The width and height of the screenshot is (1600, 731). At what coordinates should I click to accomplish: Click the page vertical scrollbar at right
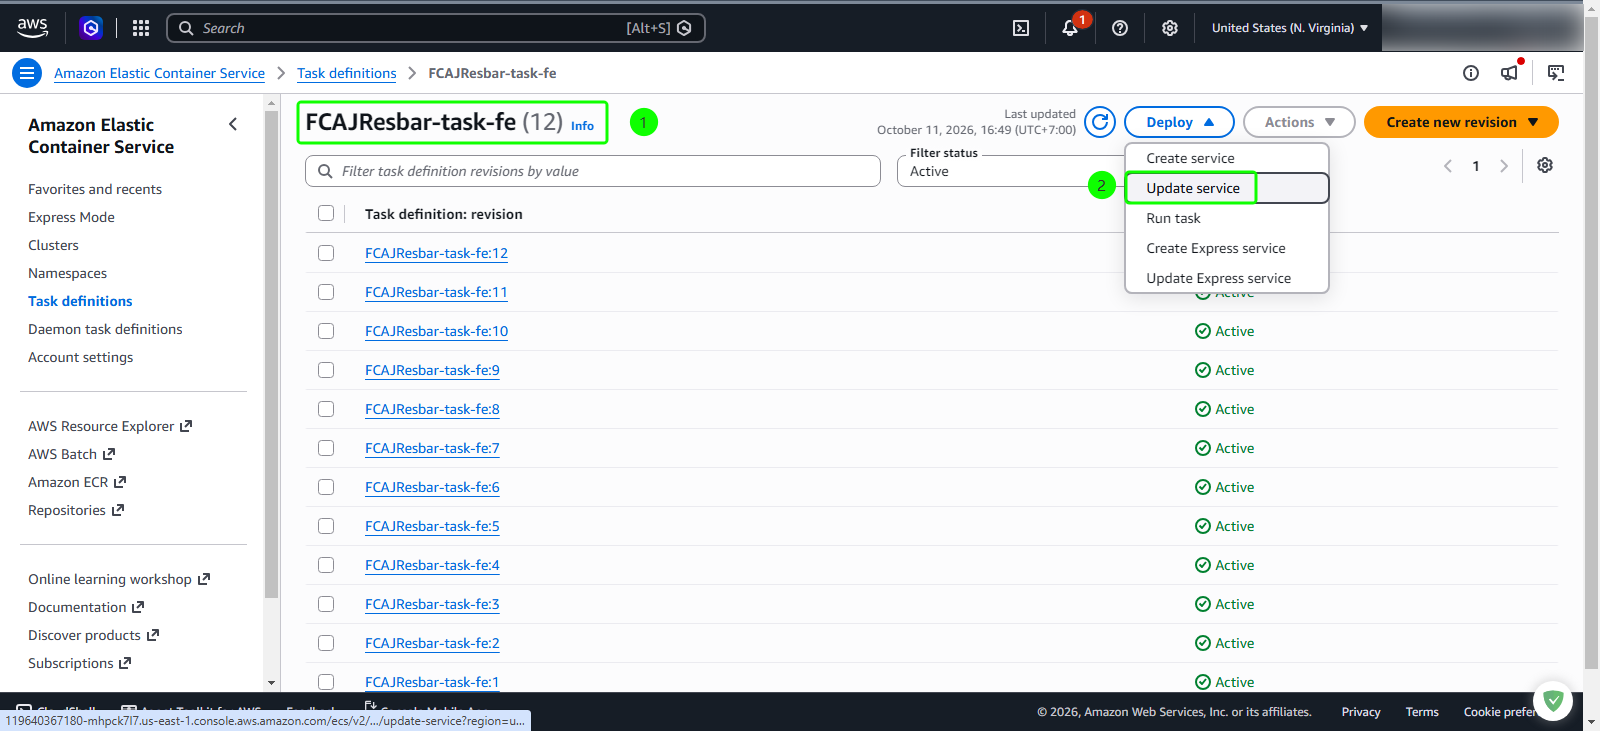point(1591,340)
